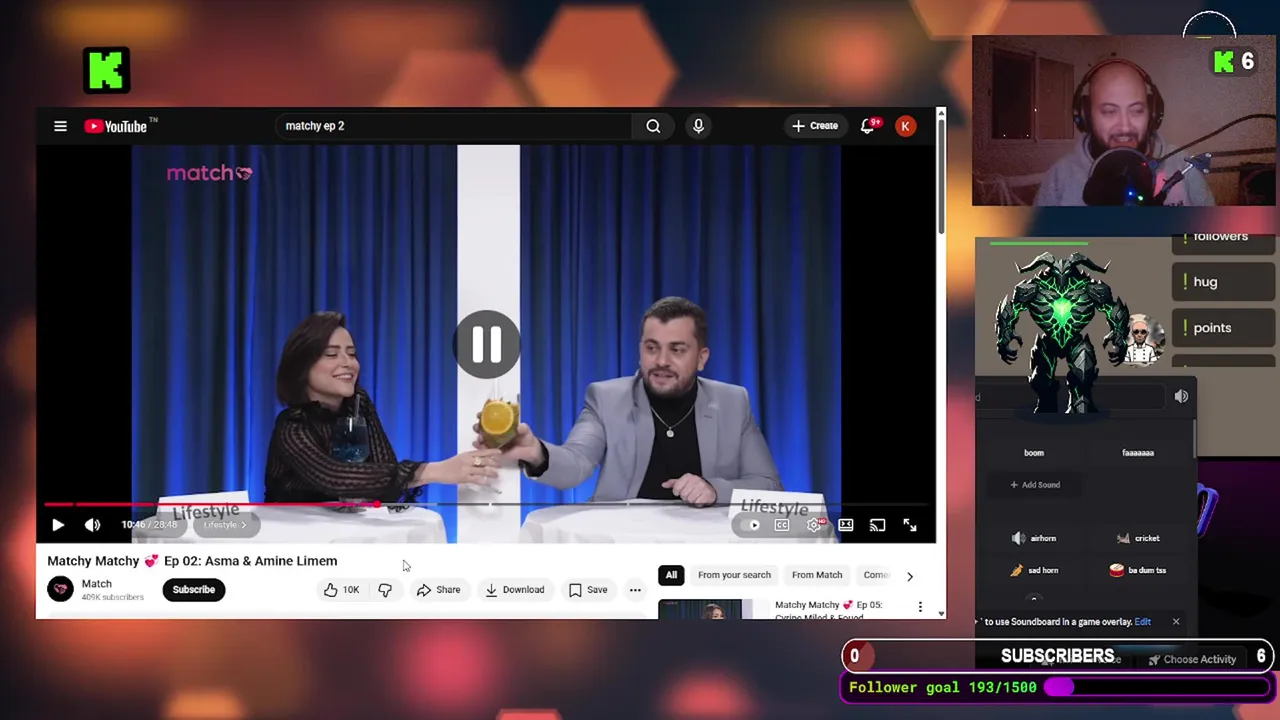This screenshot has height=720, width=1280.
Task: Focus the search box containing 'matchy ep 2'
Action: pyautogui.click(x=455, y=126)
